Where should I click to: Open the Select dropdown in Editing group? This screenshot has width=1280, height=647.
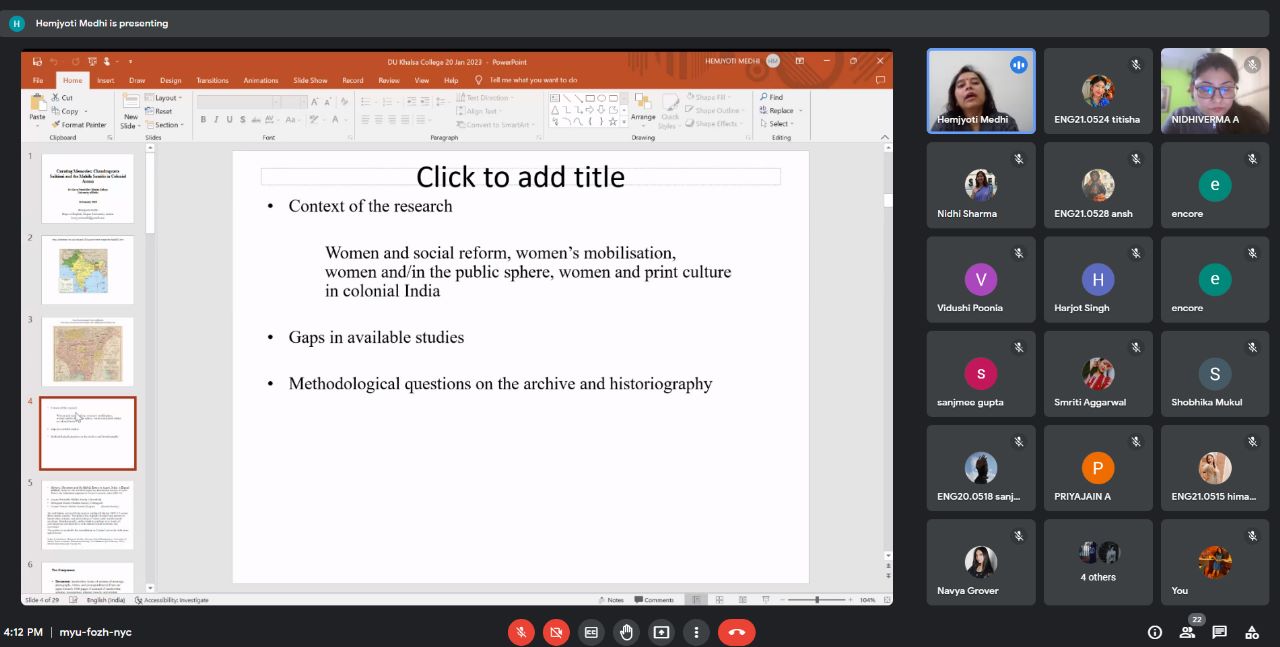(779, 124)
